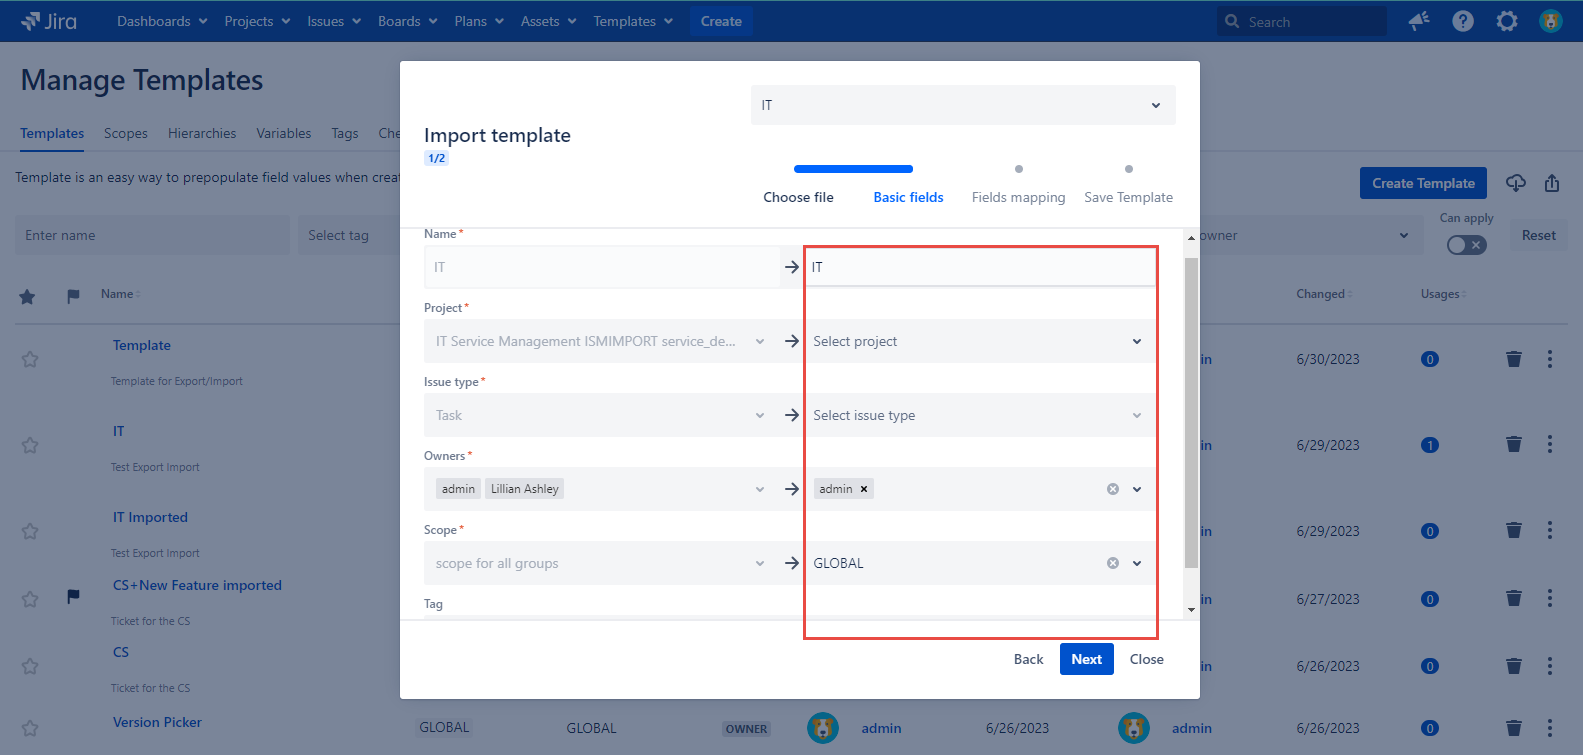The width and height of the screenshot is (1583, 755).
Task: Delete the Template row with trash icon
Action: point(1514,359)
